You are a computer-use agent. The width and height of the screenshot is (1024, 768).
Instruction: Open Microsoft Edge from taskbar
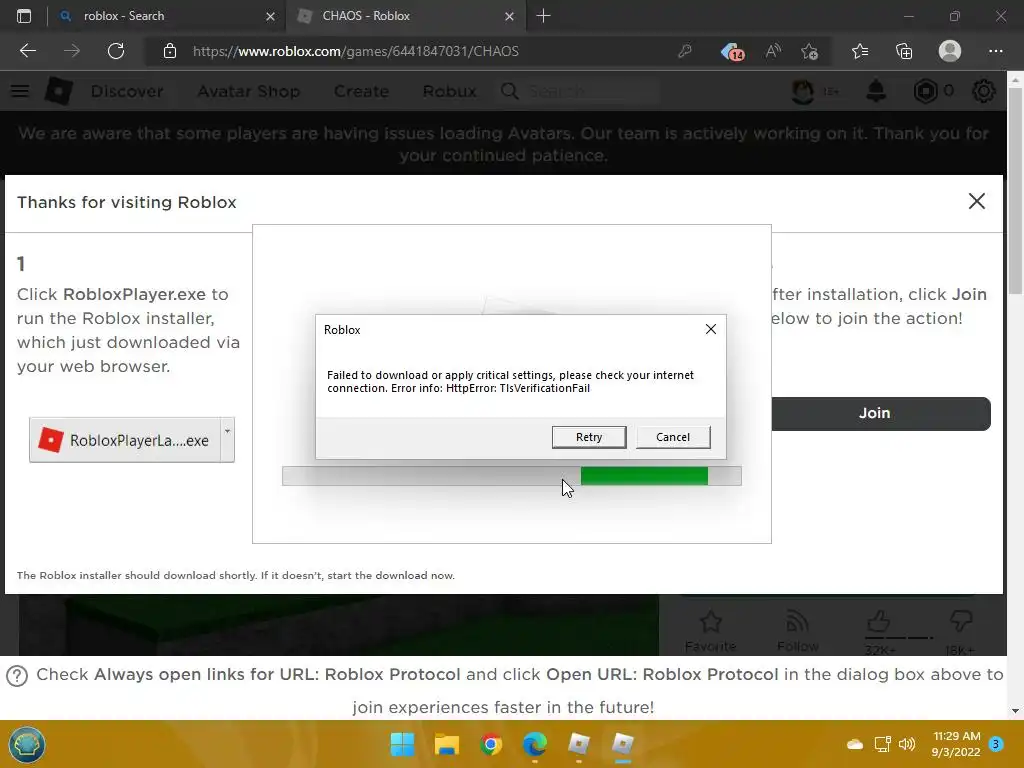click(x=535, y=744)
